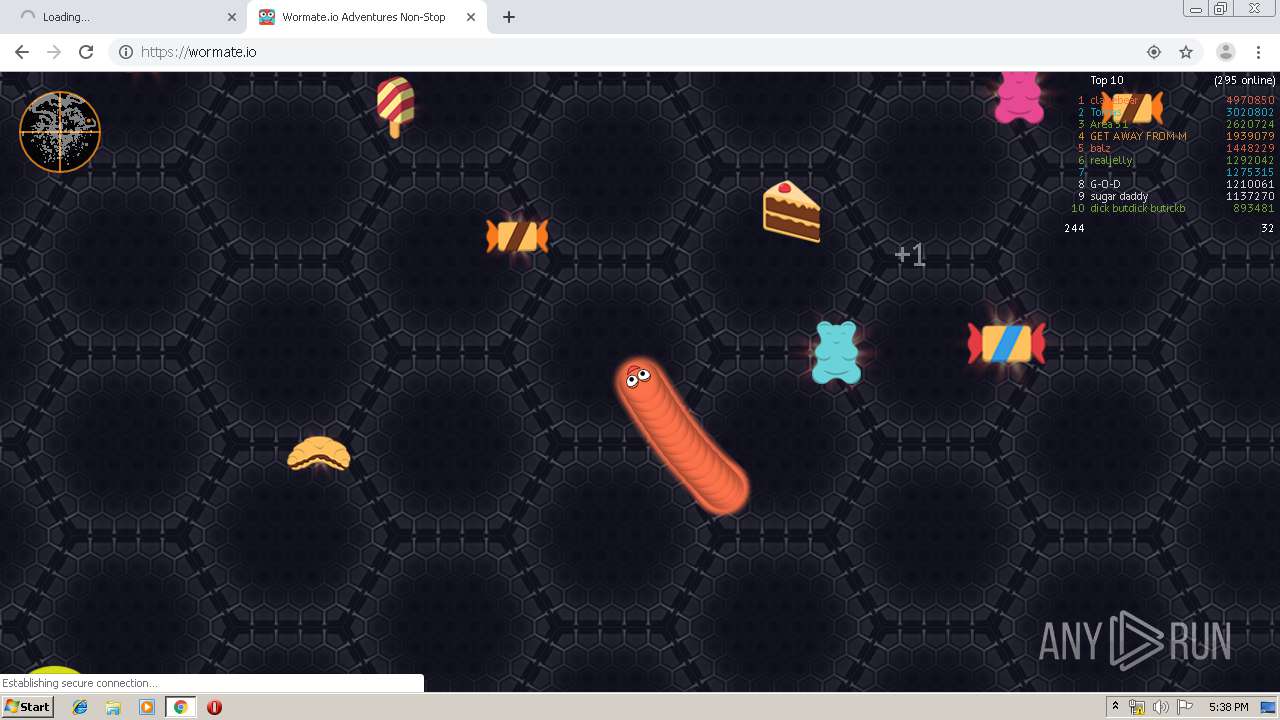View site information lock icon
The width and height of the screenshot is (1280, 720).
coord(126,52)
